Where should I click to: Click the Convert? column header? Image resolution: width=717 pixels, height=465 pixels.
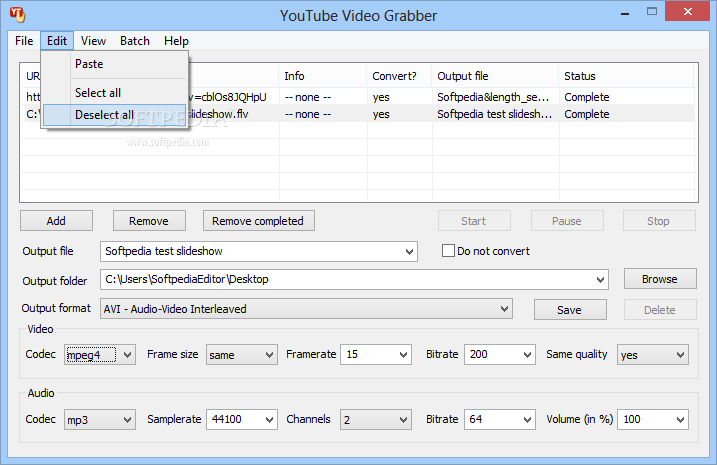click(399, 76)
